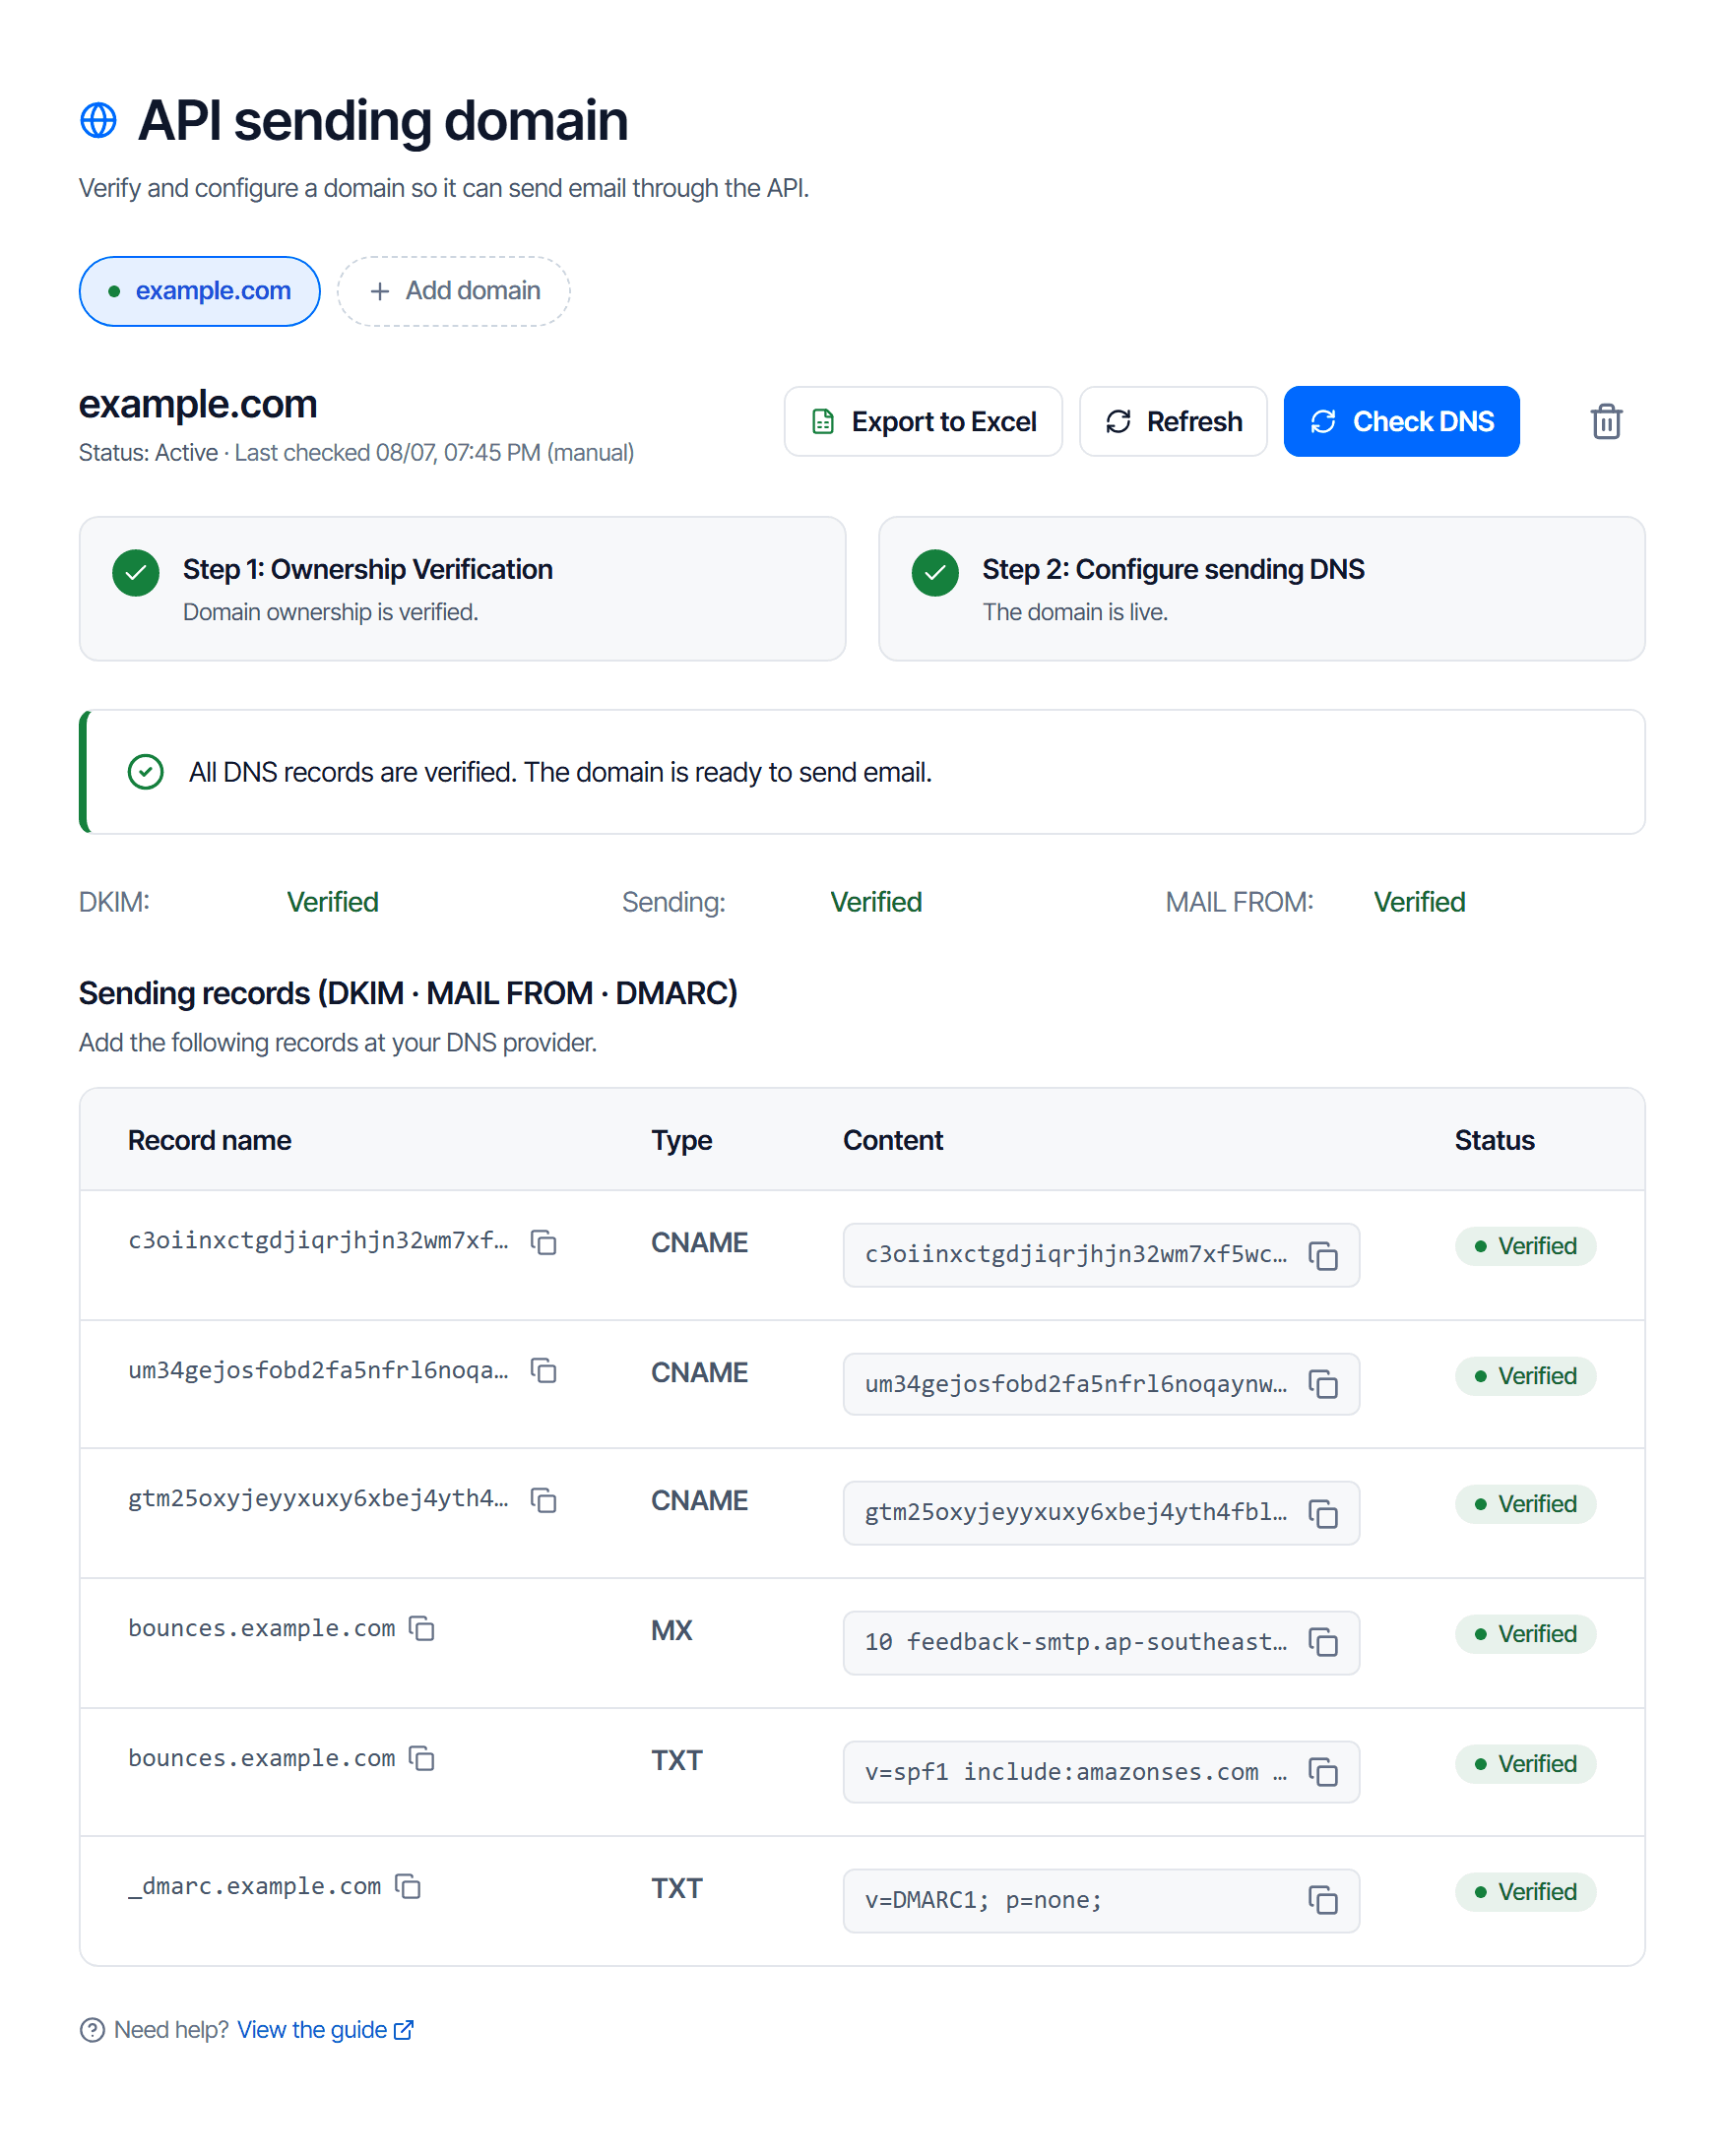
Task: Click the MX type cell
Action: coord(672,1630)
